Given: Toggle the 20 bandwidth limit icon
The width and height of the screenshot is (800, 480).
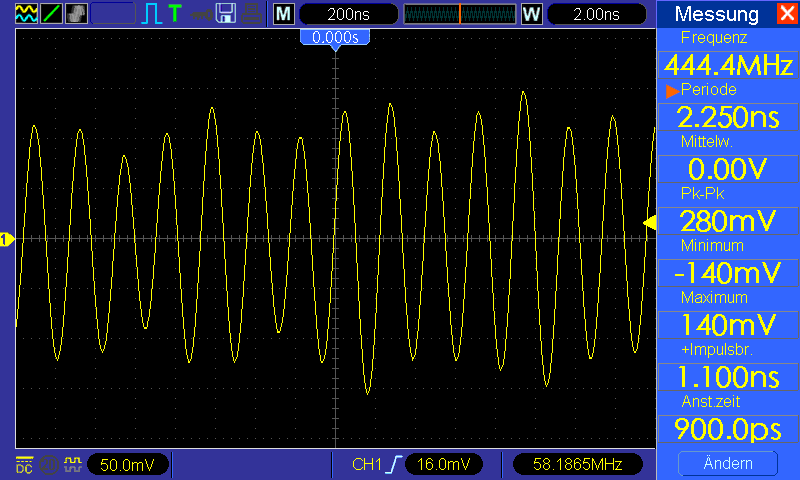Looking at the screenshot, I should click(49, 465).
